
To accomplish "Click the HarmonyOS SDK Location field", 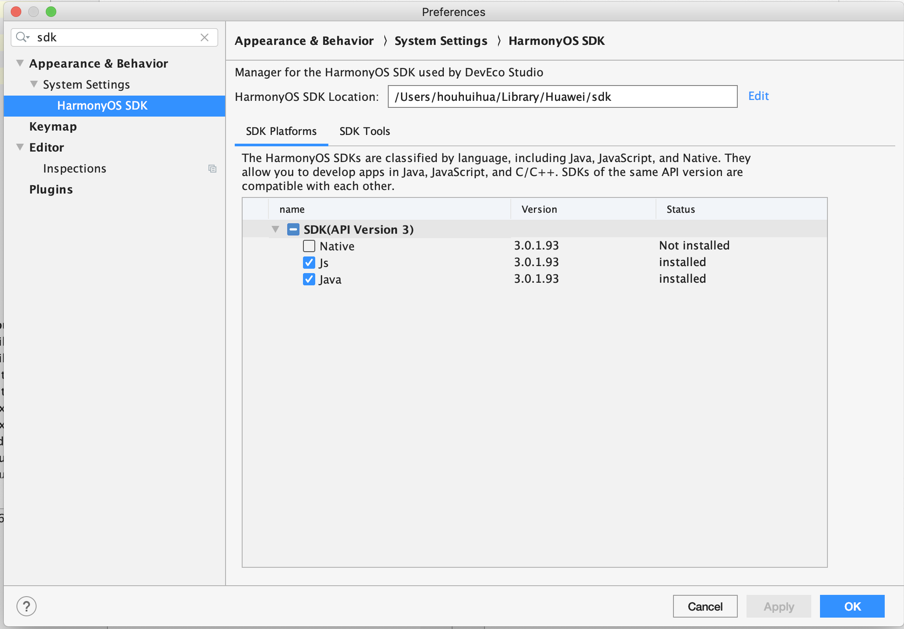I will pos(563,96).
